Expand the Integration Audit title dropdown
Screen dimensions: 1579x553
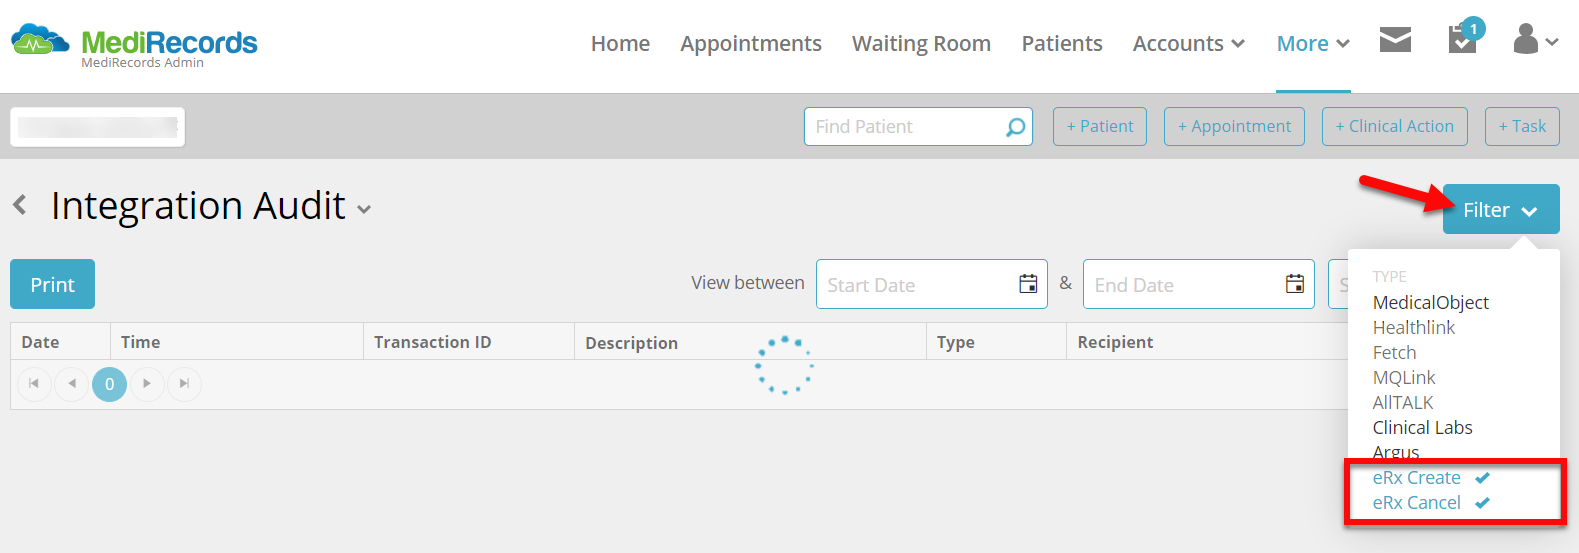tap(364, 209)
